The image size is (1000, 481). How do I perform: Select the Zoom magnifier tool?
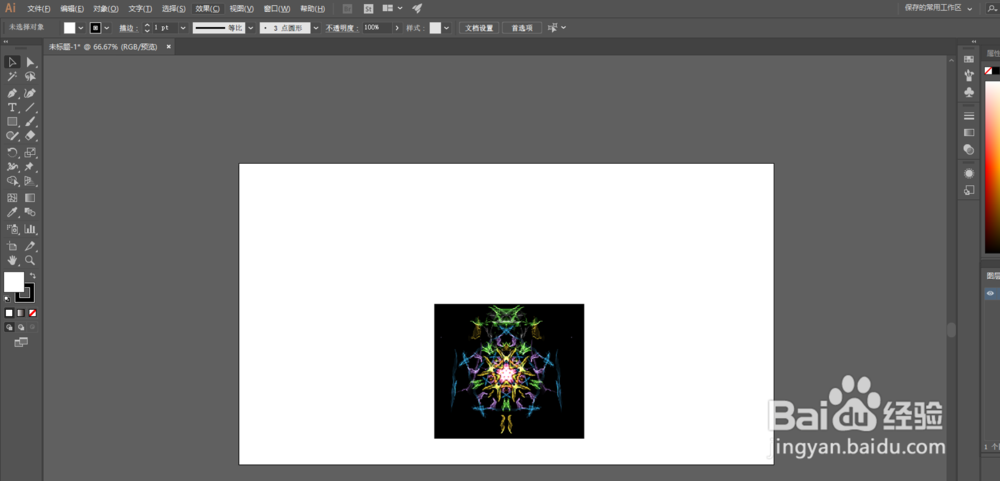pos(30,260)
